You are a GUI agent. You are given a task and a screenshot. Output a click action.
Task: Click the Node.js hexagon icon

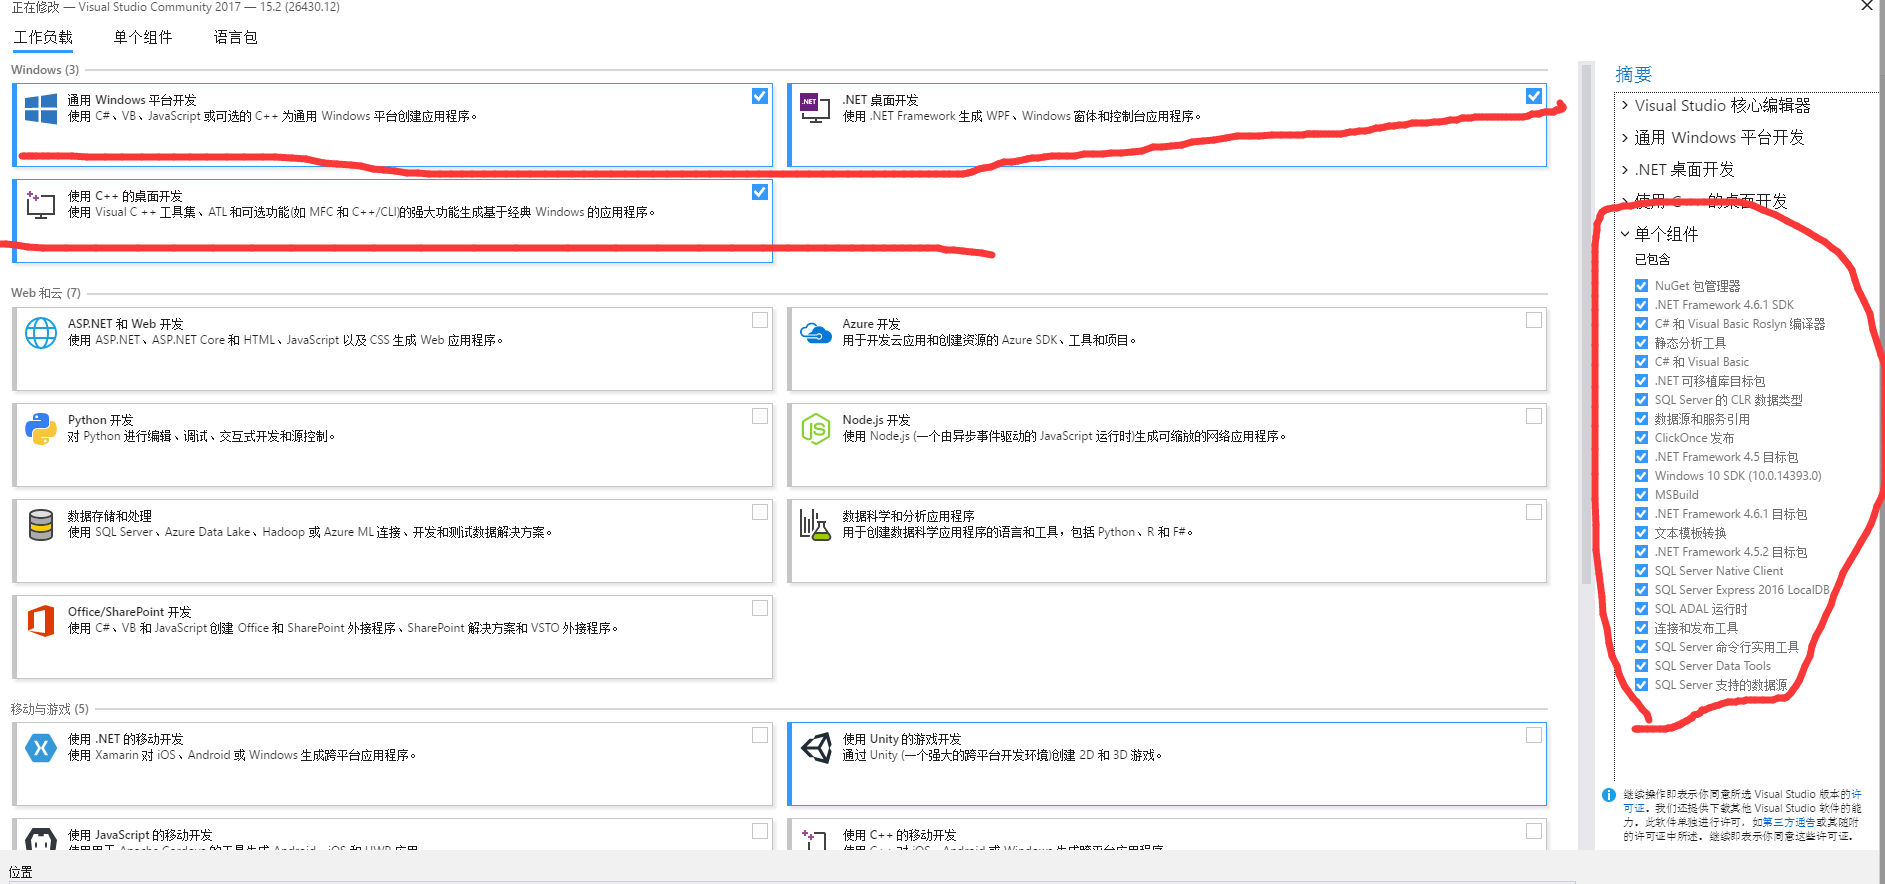[x=816, y=429]
